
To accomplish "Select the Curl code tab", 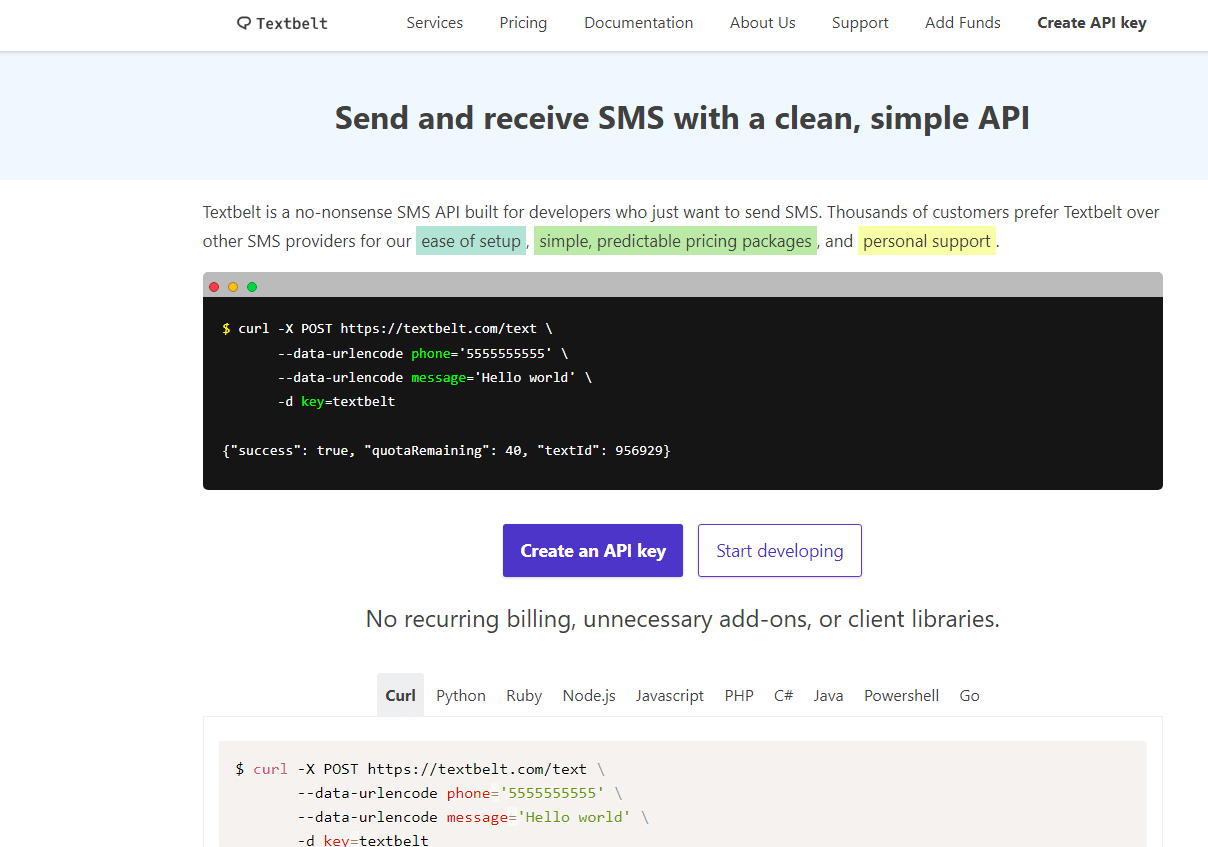I will (400, 695).
